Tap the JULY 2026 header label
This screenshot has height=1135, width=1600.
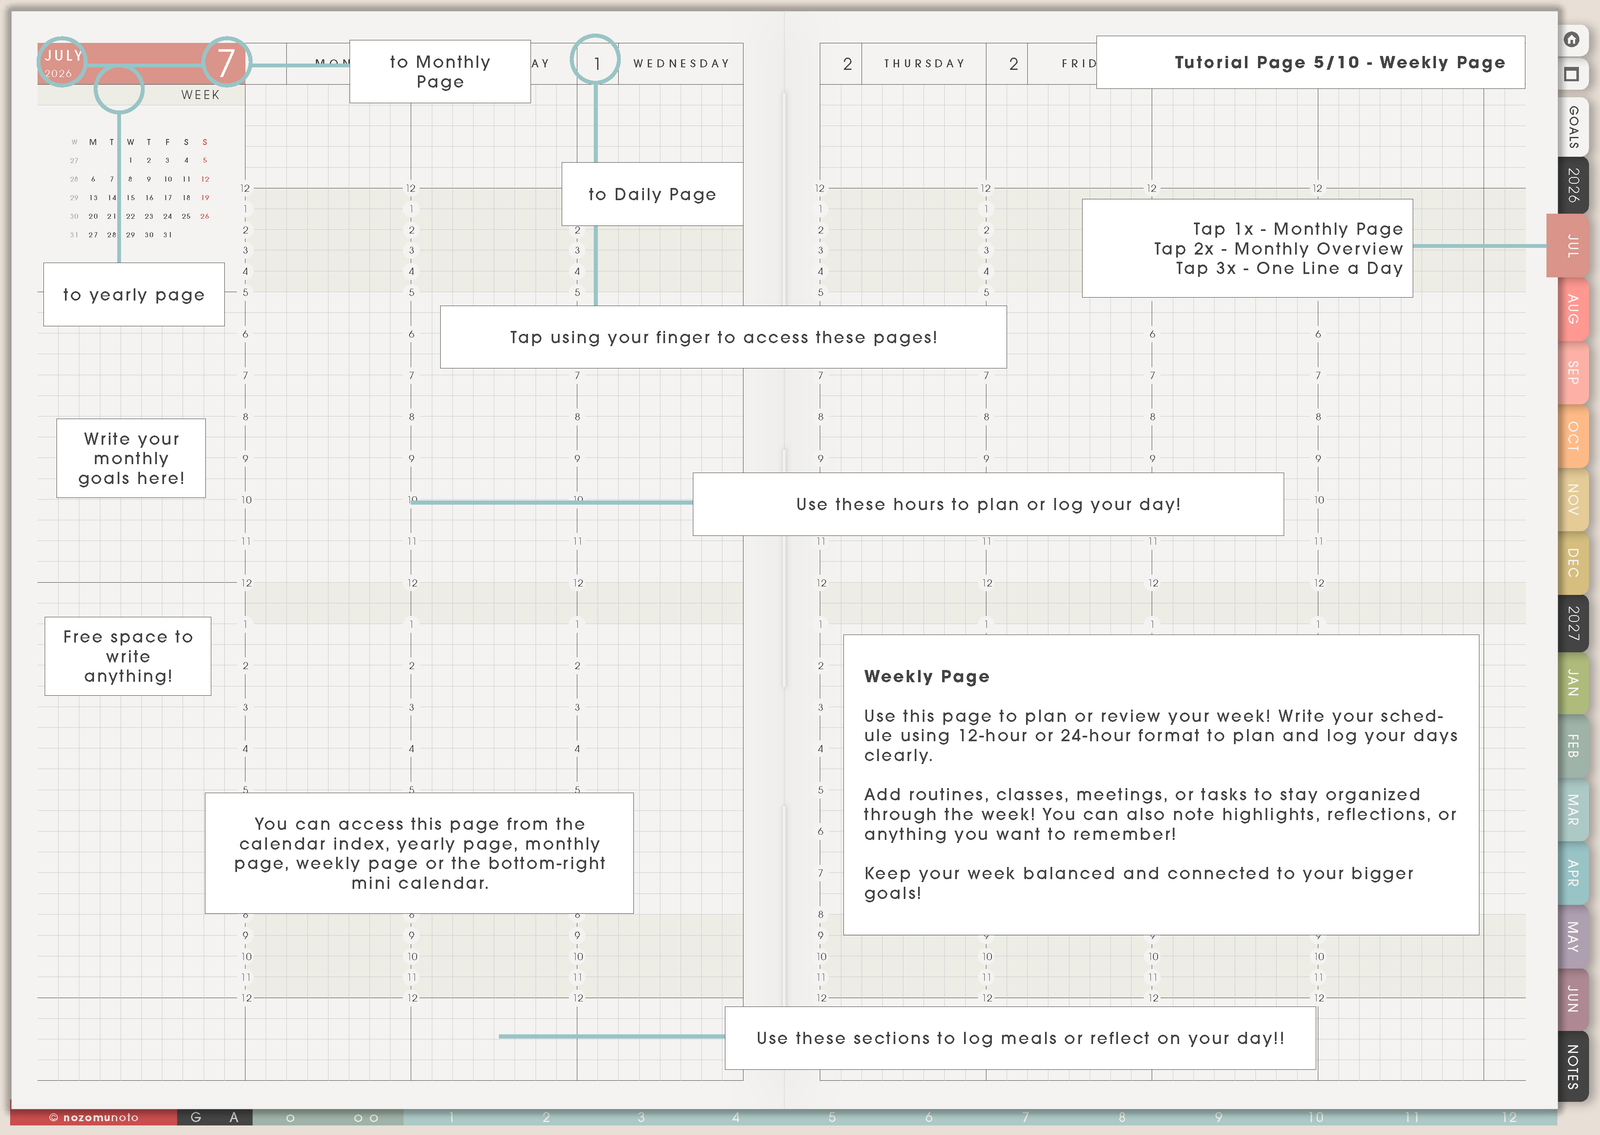62,63
